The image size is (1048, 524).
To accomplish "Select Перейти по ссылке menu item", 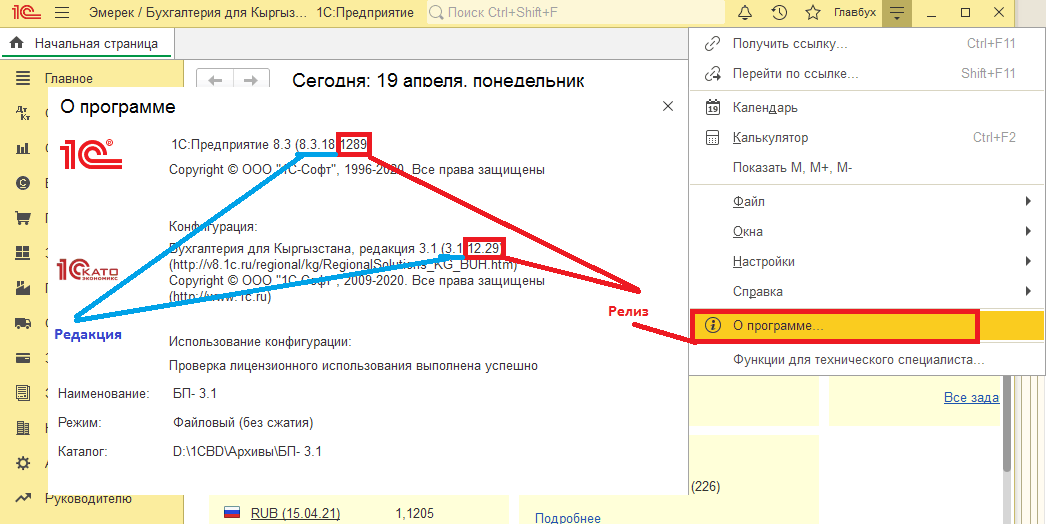I will (795, 74).
